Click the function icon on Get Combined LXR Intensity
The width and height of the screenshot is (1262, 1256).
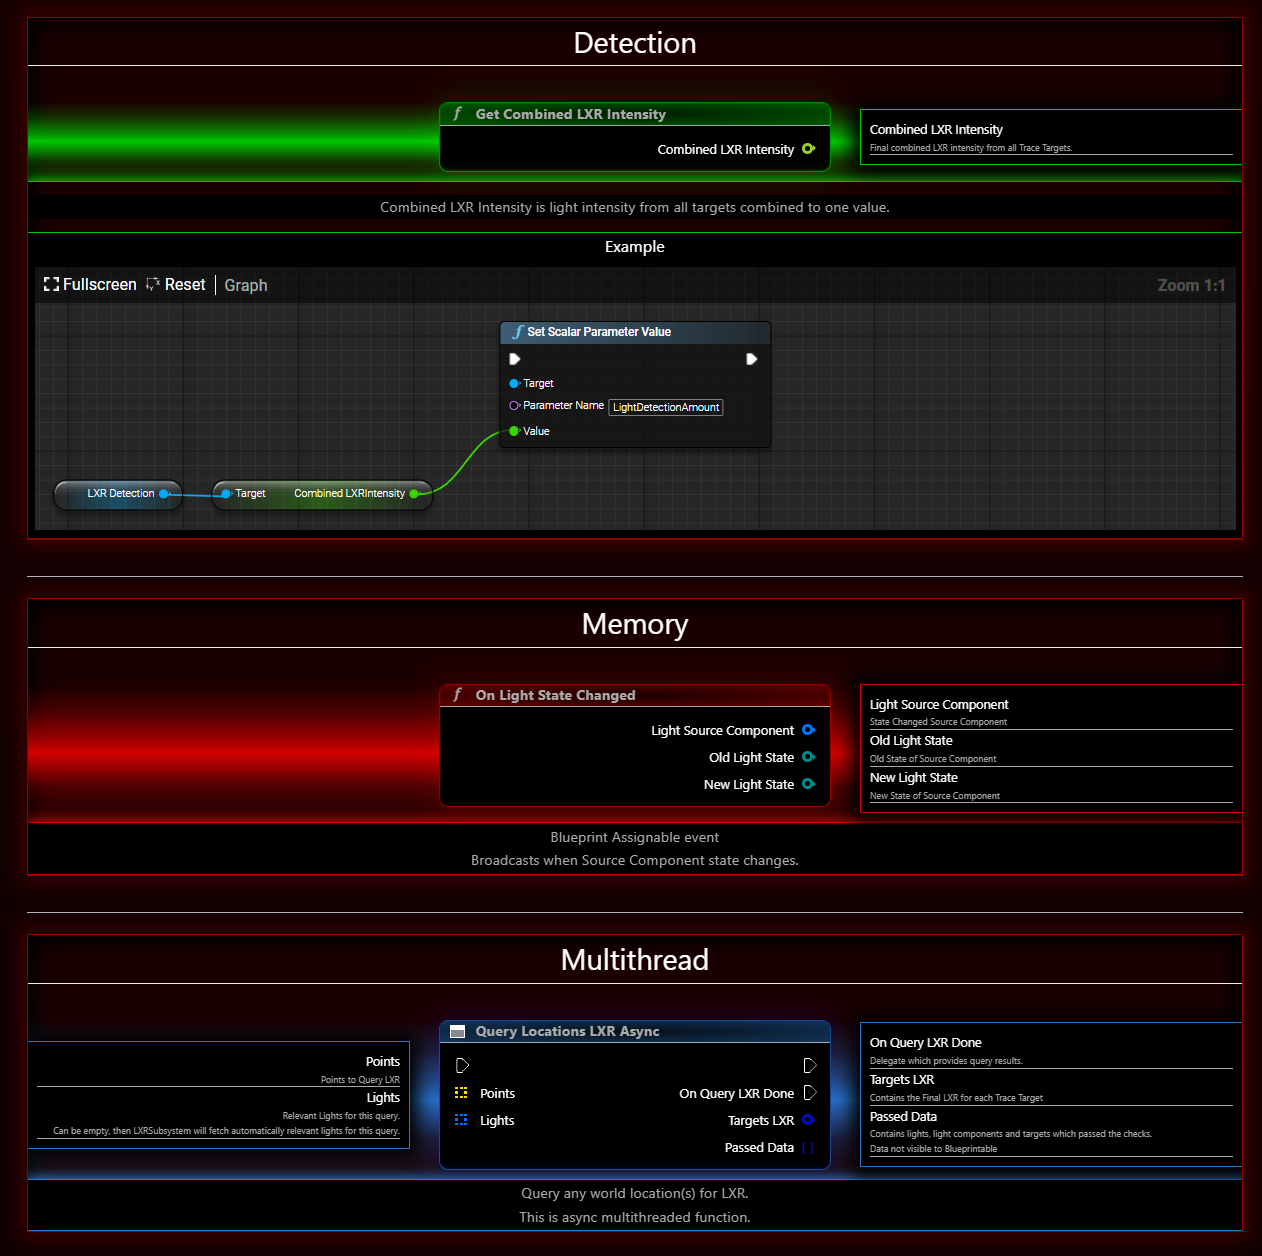(x=458, y=114)
